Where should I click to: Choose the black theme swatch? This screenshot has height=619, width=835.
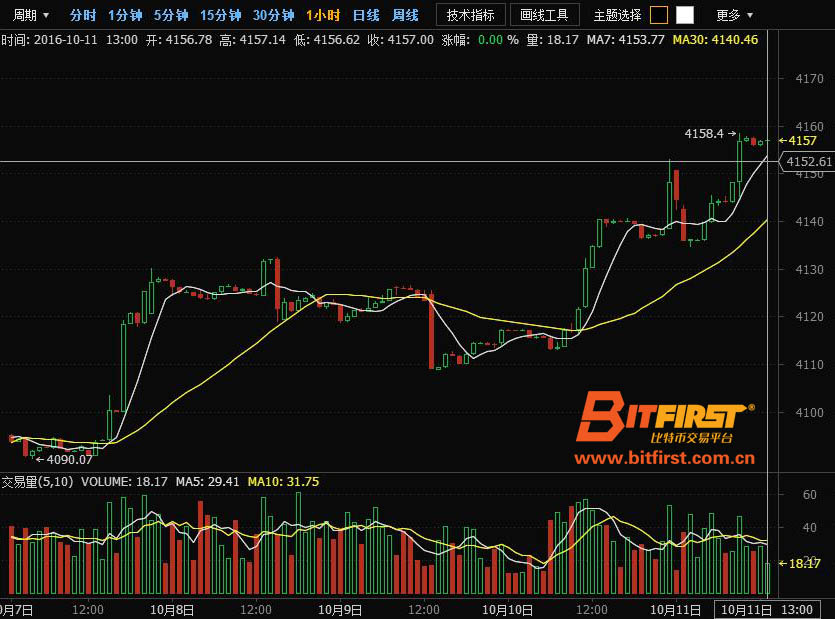(659, 15)
